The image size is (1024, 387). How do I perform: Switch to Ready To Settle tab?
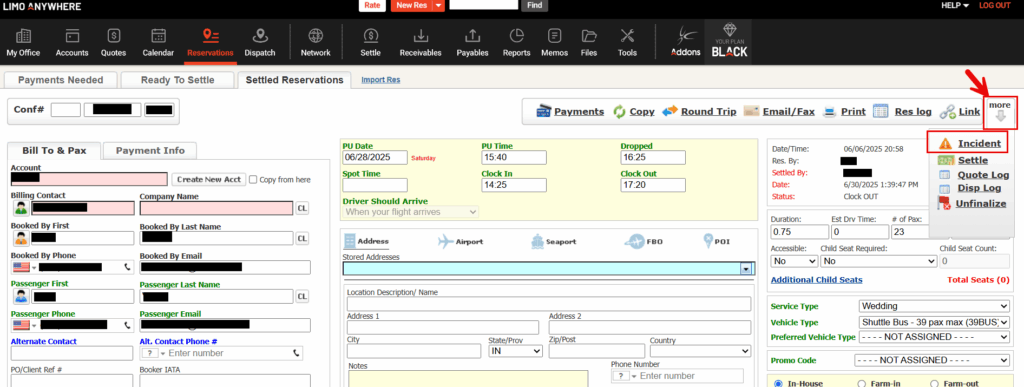(x=178, y=80)
